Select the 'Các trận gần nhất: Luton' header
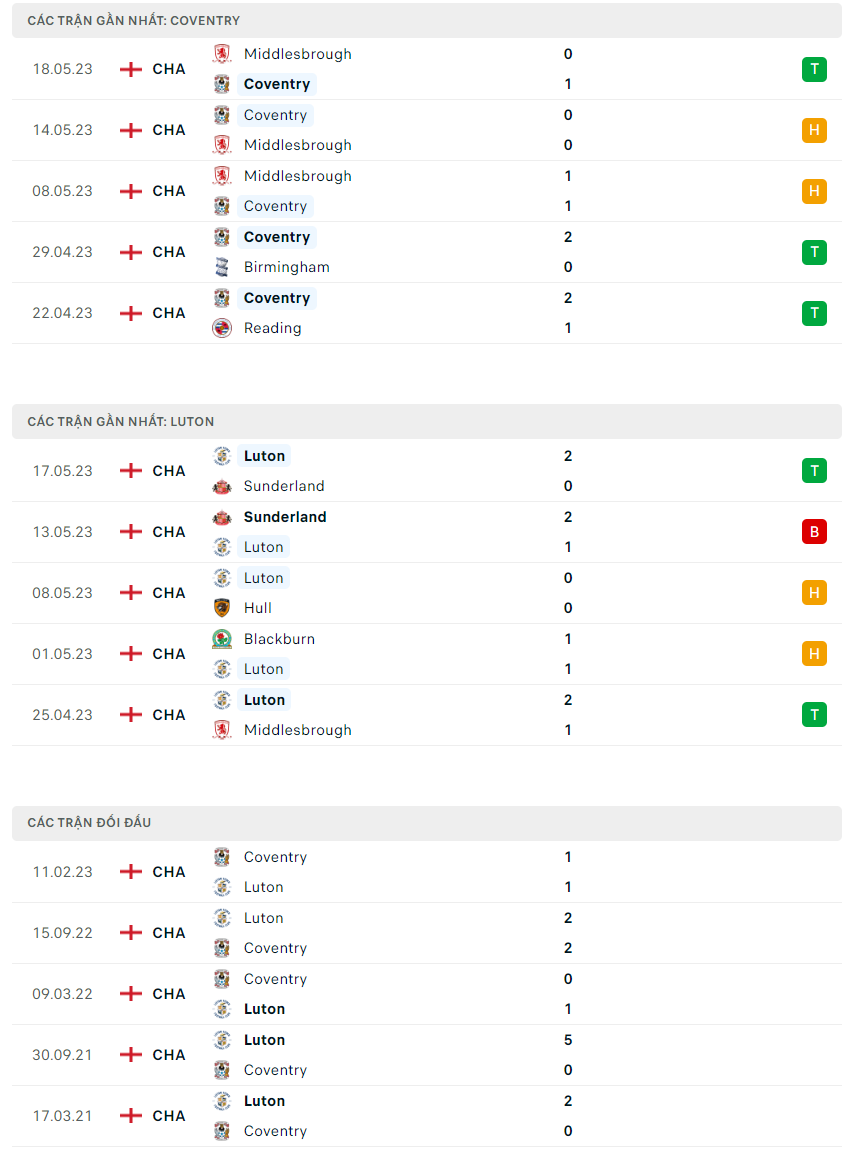Viewport: 851px width, 1157px height. pyautogui.click(x=121, y=422)
